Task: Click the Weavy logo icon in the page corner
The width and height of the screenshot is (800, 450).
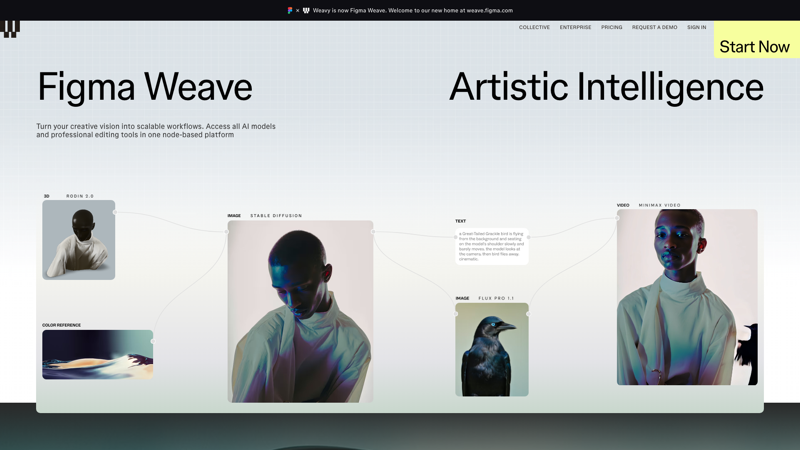Action: (x=10, y=29)
